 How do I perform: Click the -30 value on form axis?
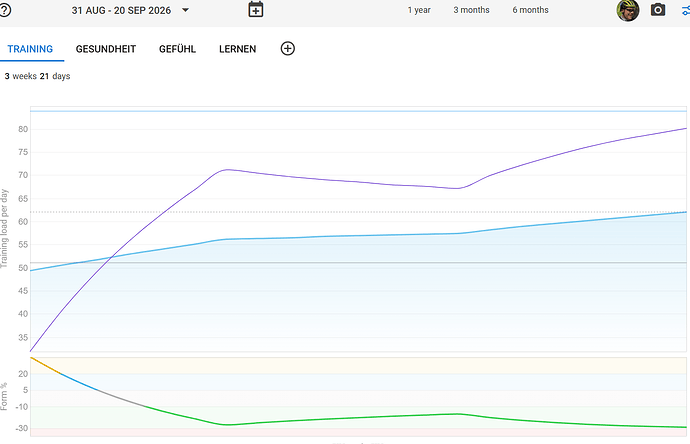[x=22, y=429]
